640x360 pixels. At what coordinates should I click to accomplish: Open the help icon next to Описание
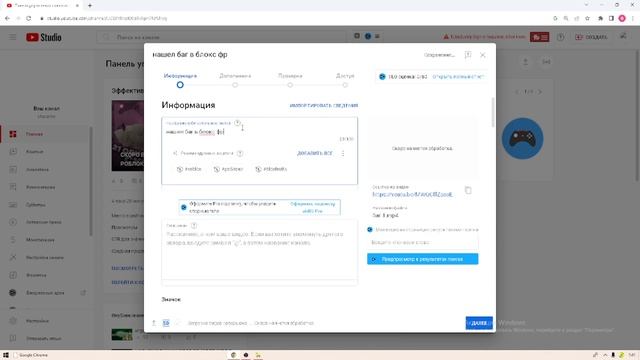(x=194, y=226)
